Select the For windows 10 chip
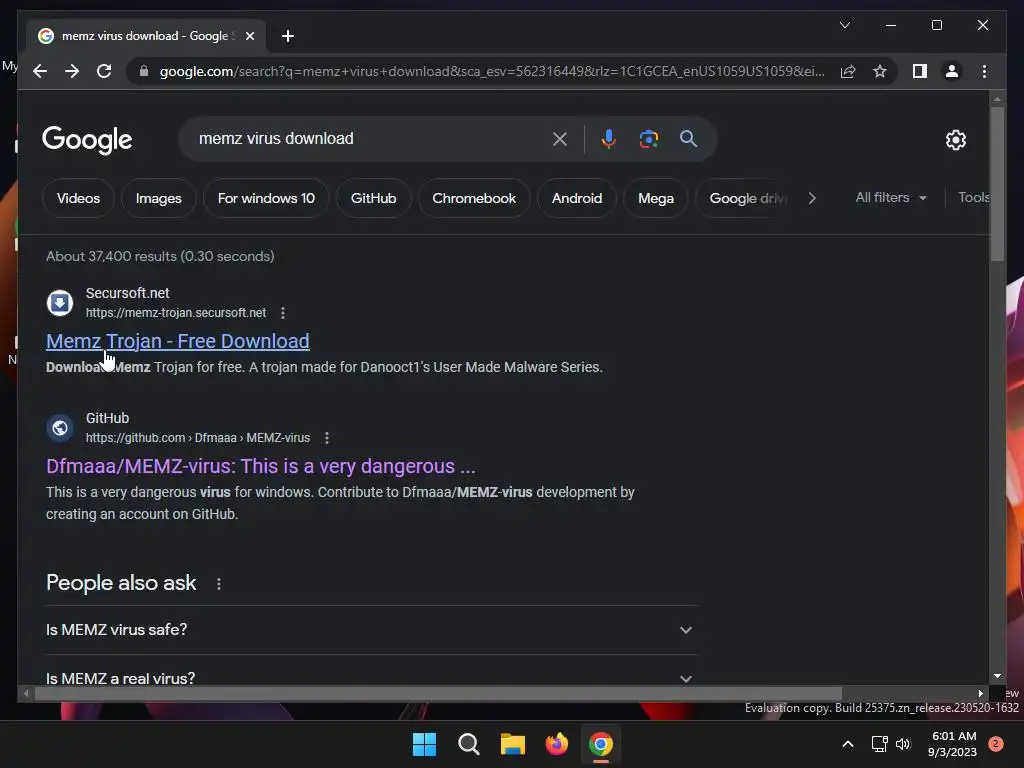This screenshot has width=1024, height=768. click(x=266, y=198)
